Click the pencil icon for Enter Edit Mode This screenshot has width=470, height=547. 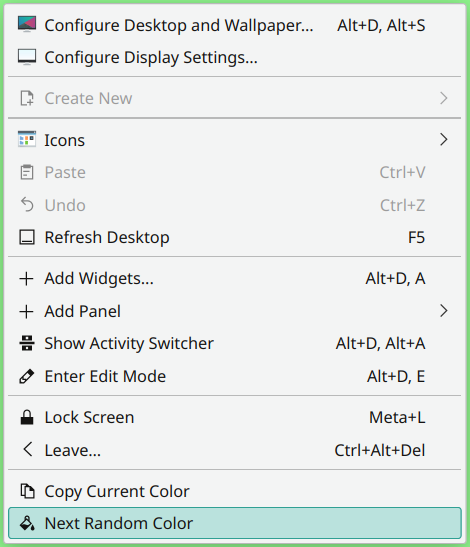(x=27, y=376)
